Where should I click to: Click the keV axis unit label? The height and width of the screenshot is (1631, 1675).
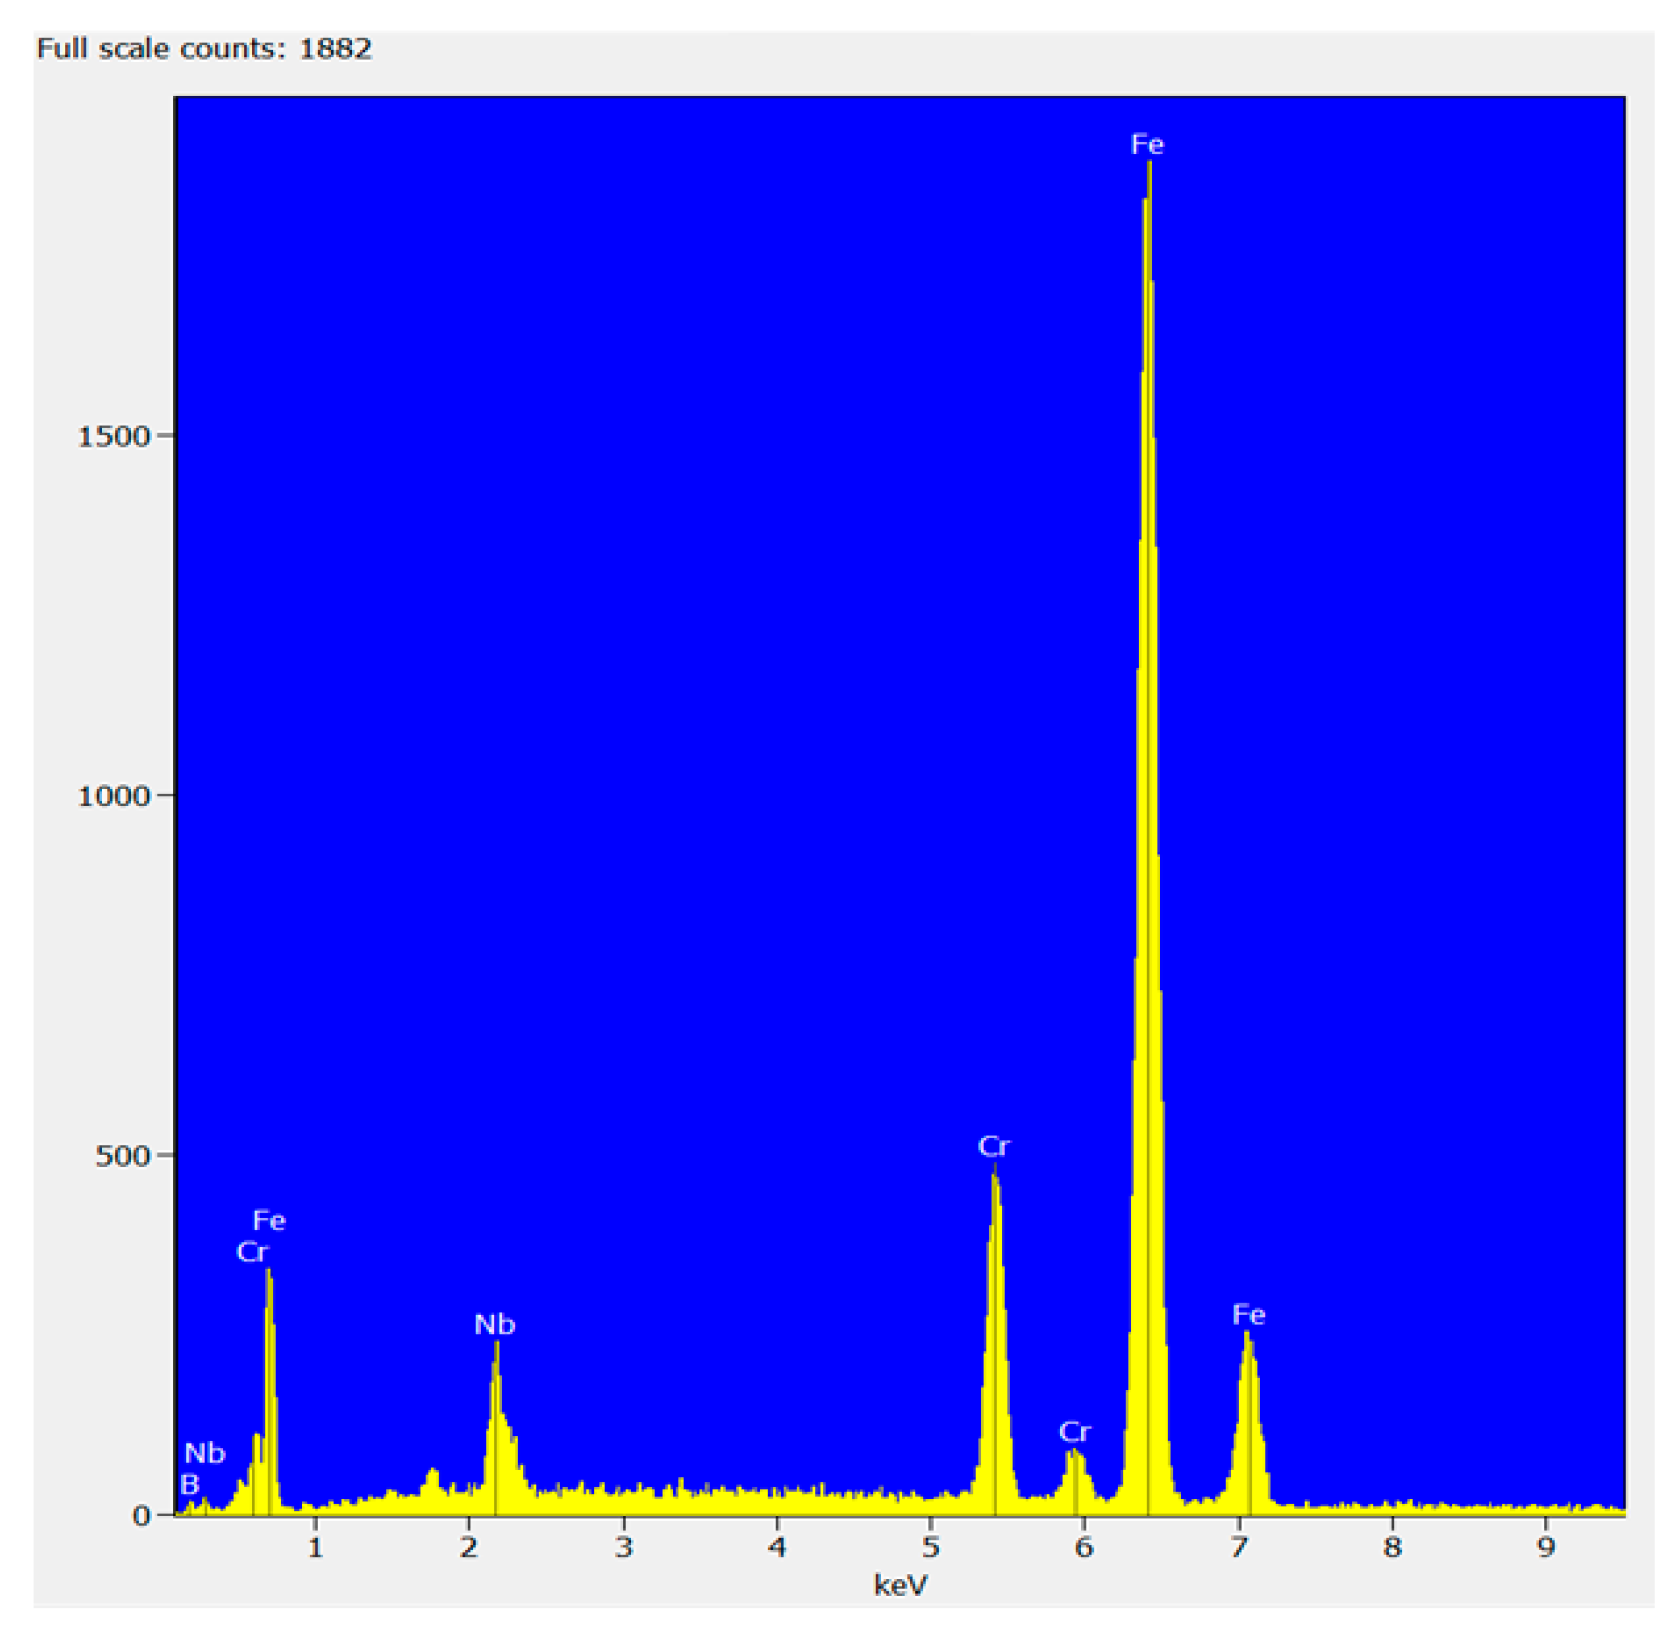900,1585
